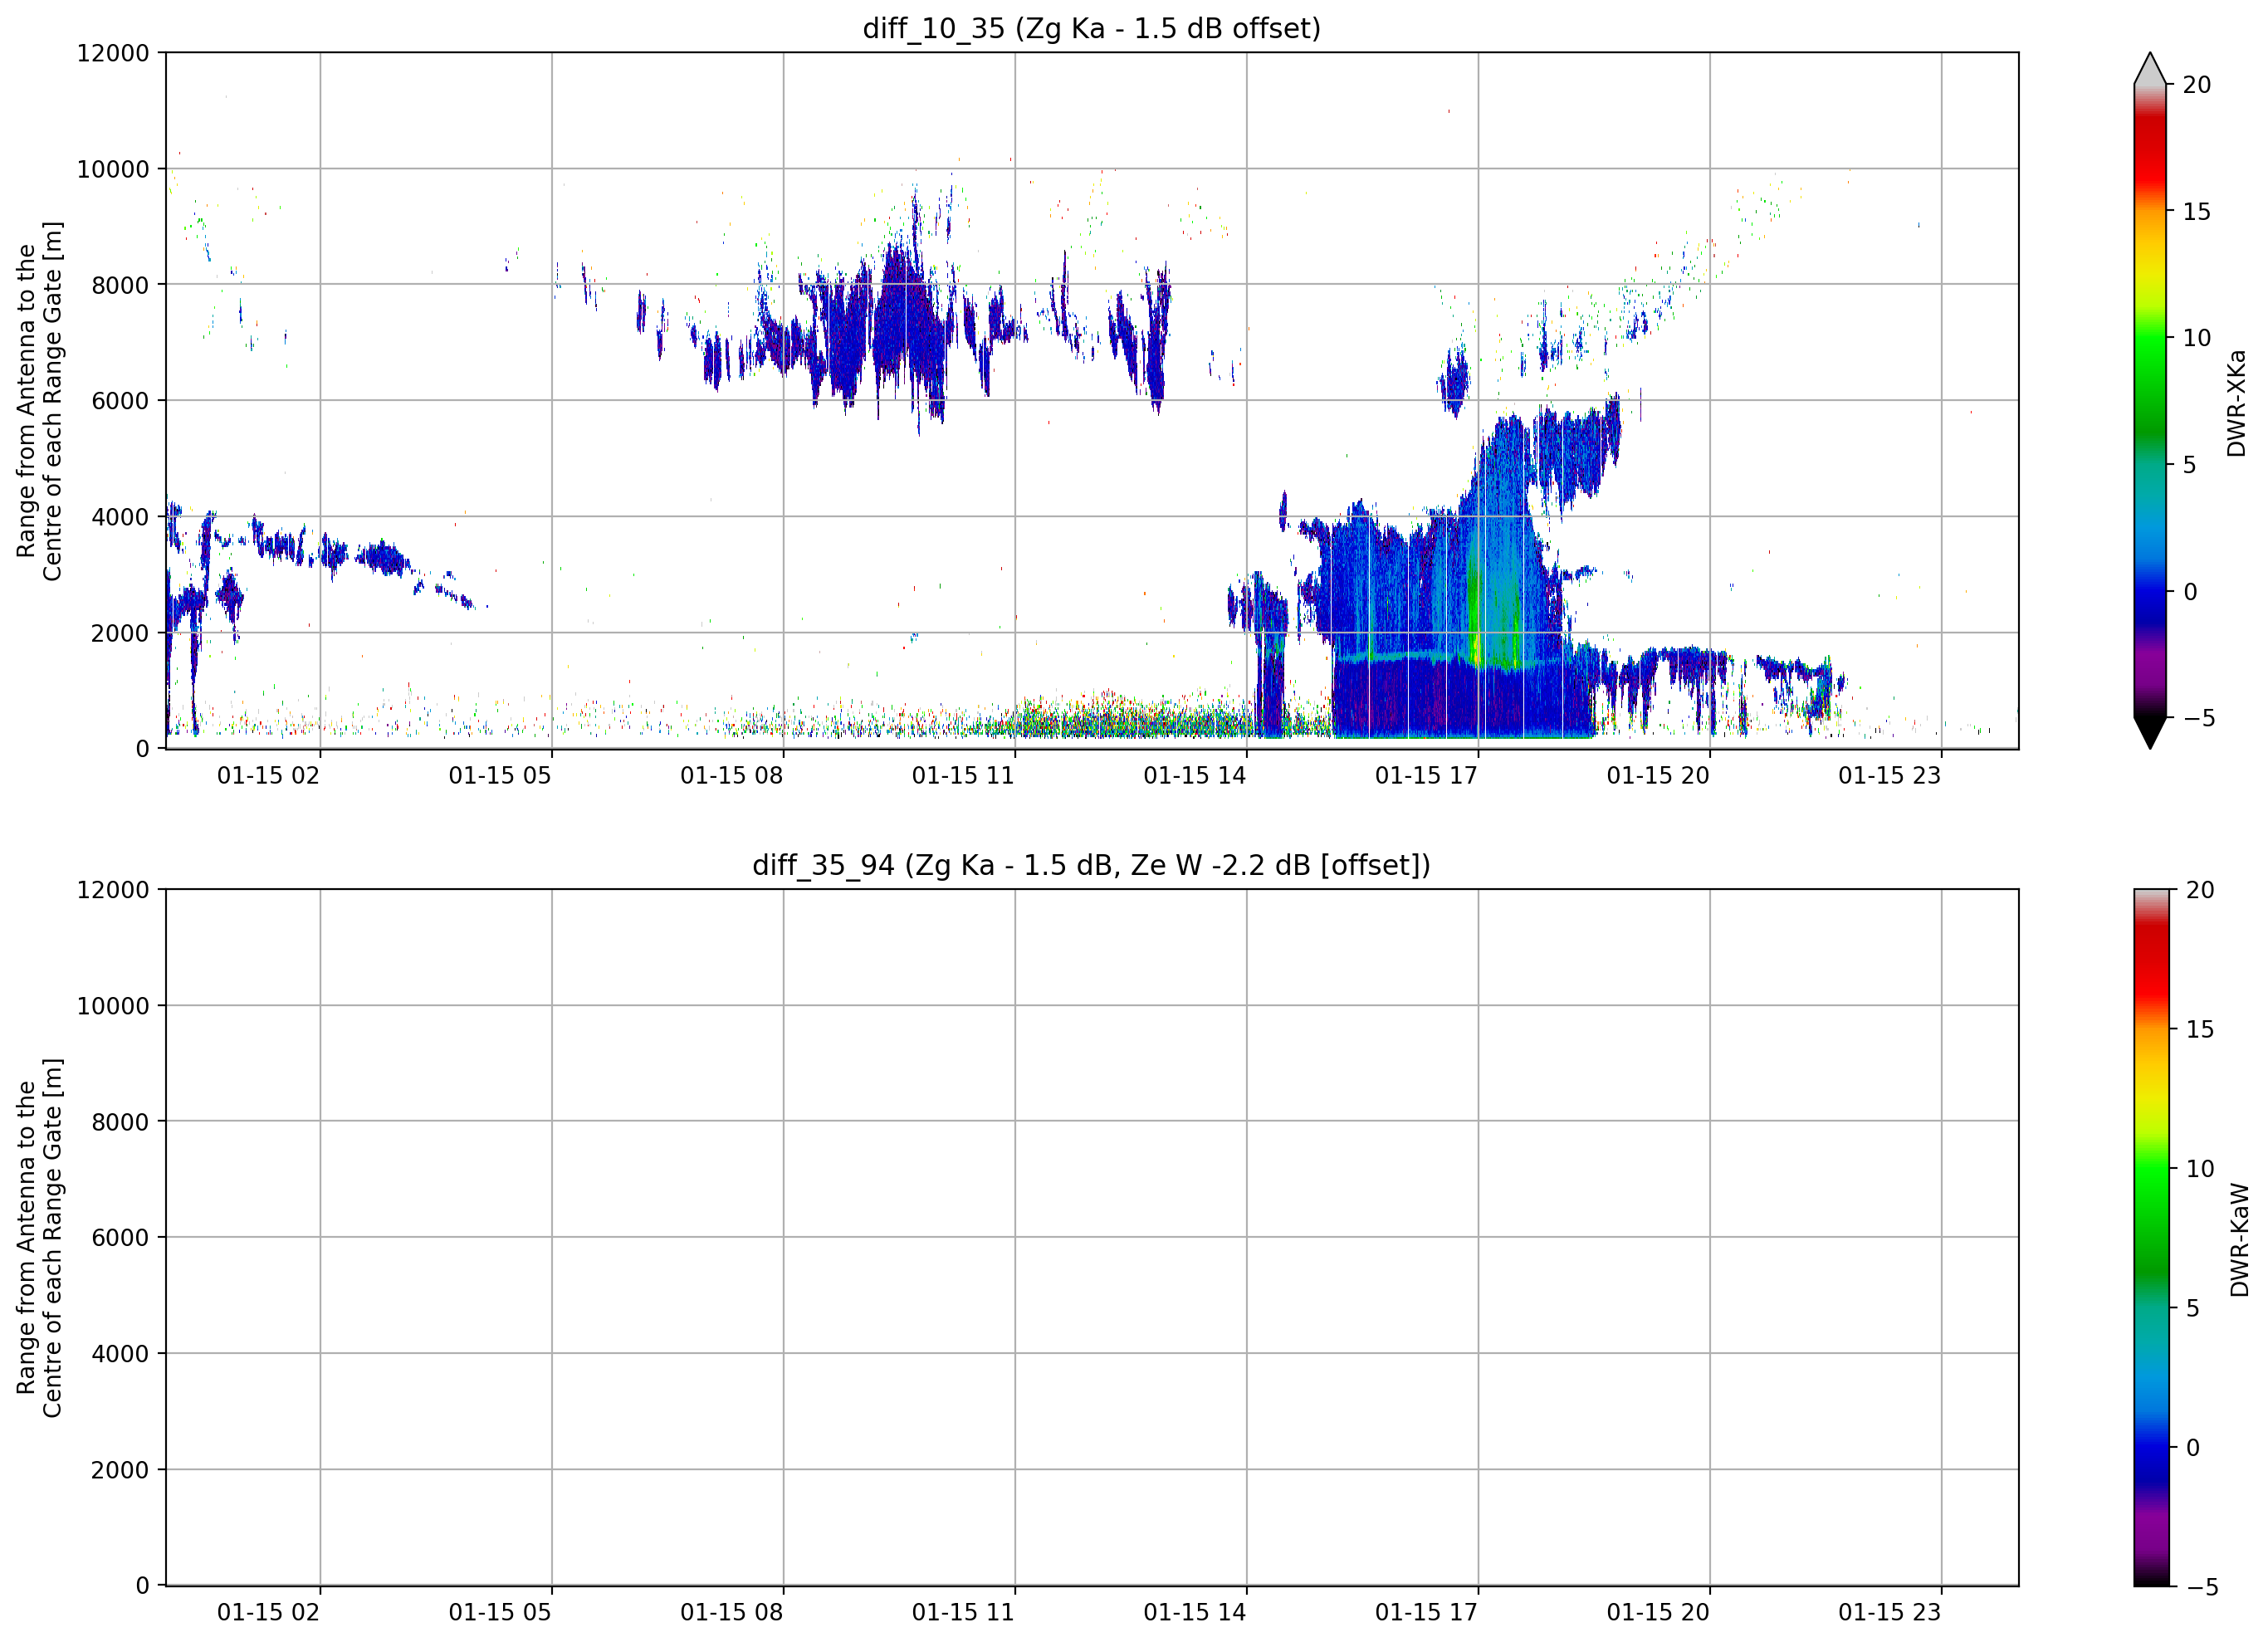2268x1642 pixels.
Task: Select "01-15 14" under the diff_35_94 plot
Action: (1195, 1612)
